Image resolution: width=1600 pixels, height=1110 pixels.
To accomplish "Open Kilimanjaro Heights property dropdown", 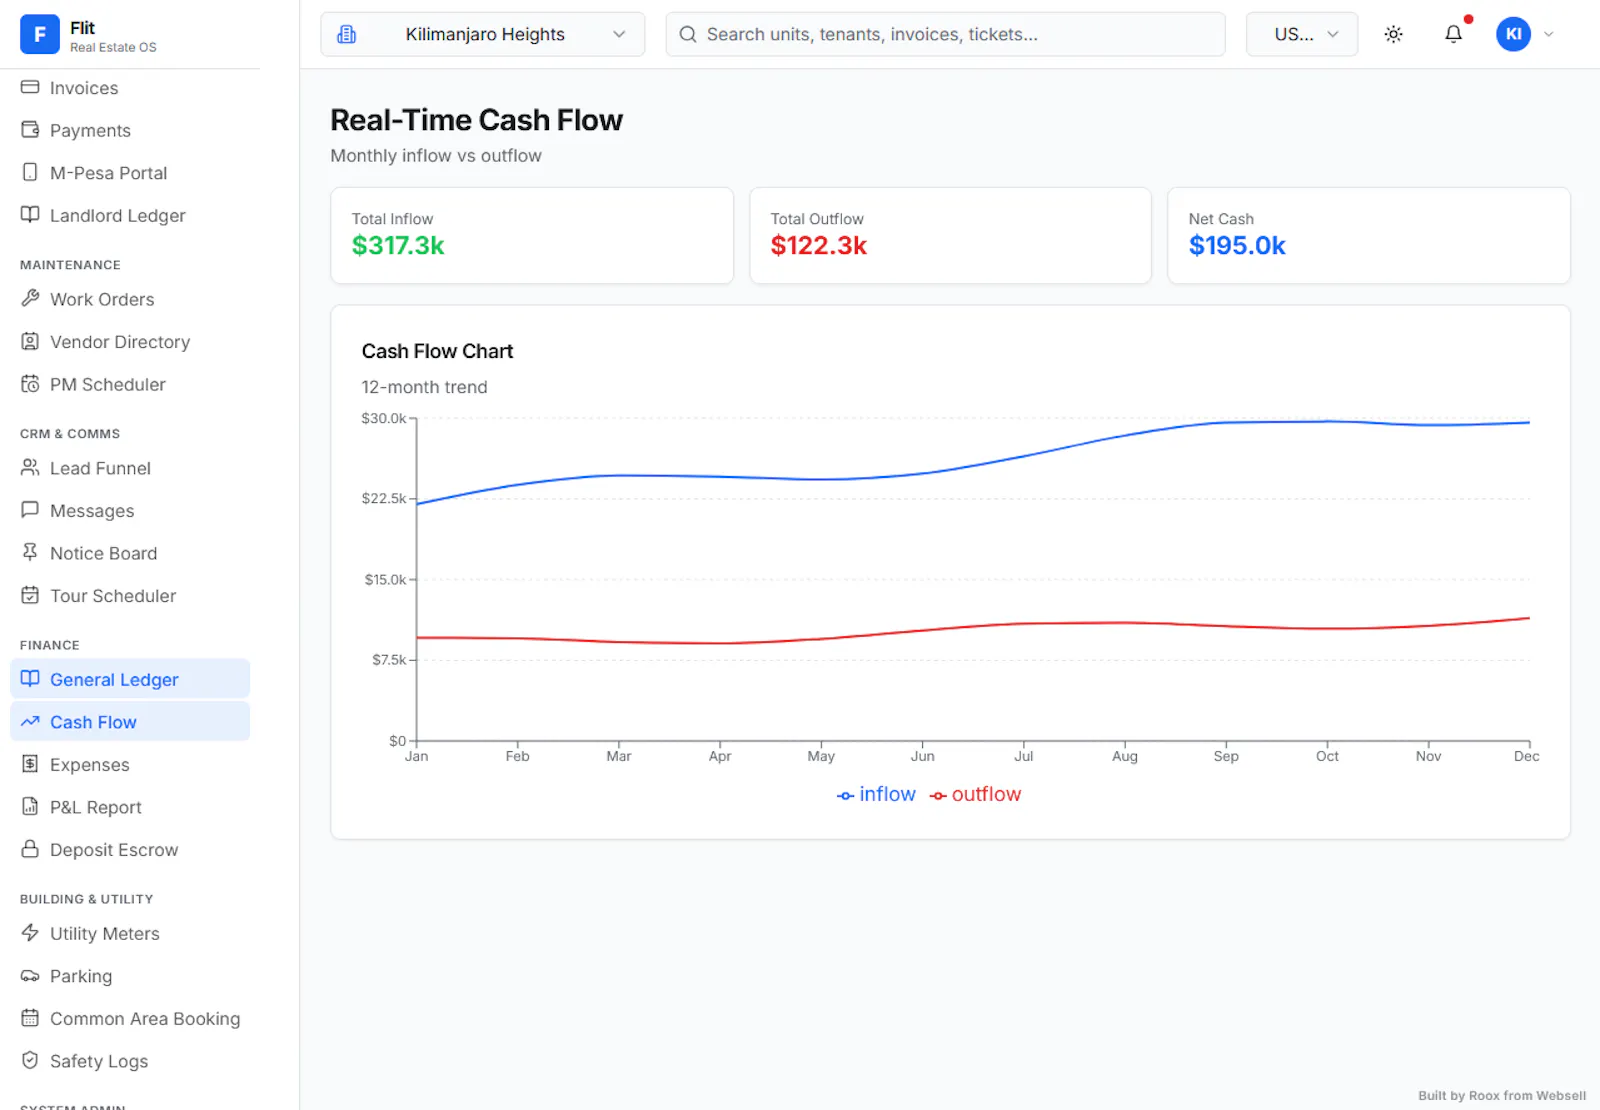I will 482,34.
